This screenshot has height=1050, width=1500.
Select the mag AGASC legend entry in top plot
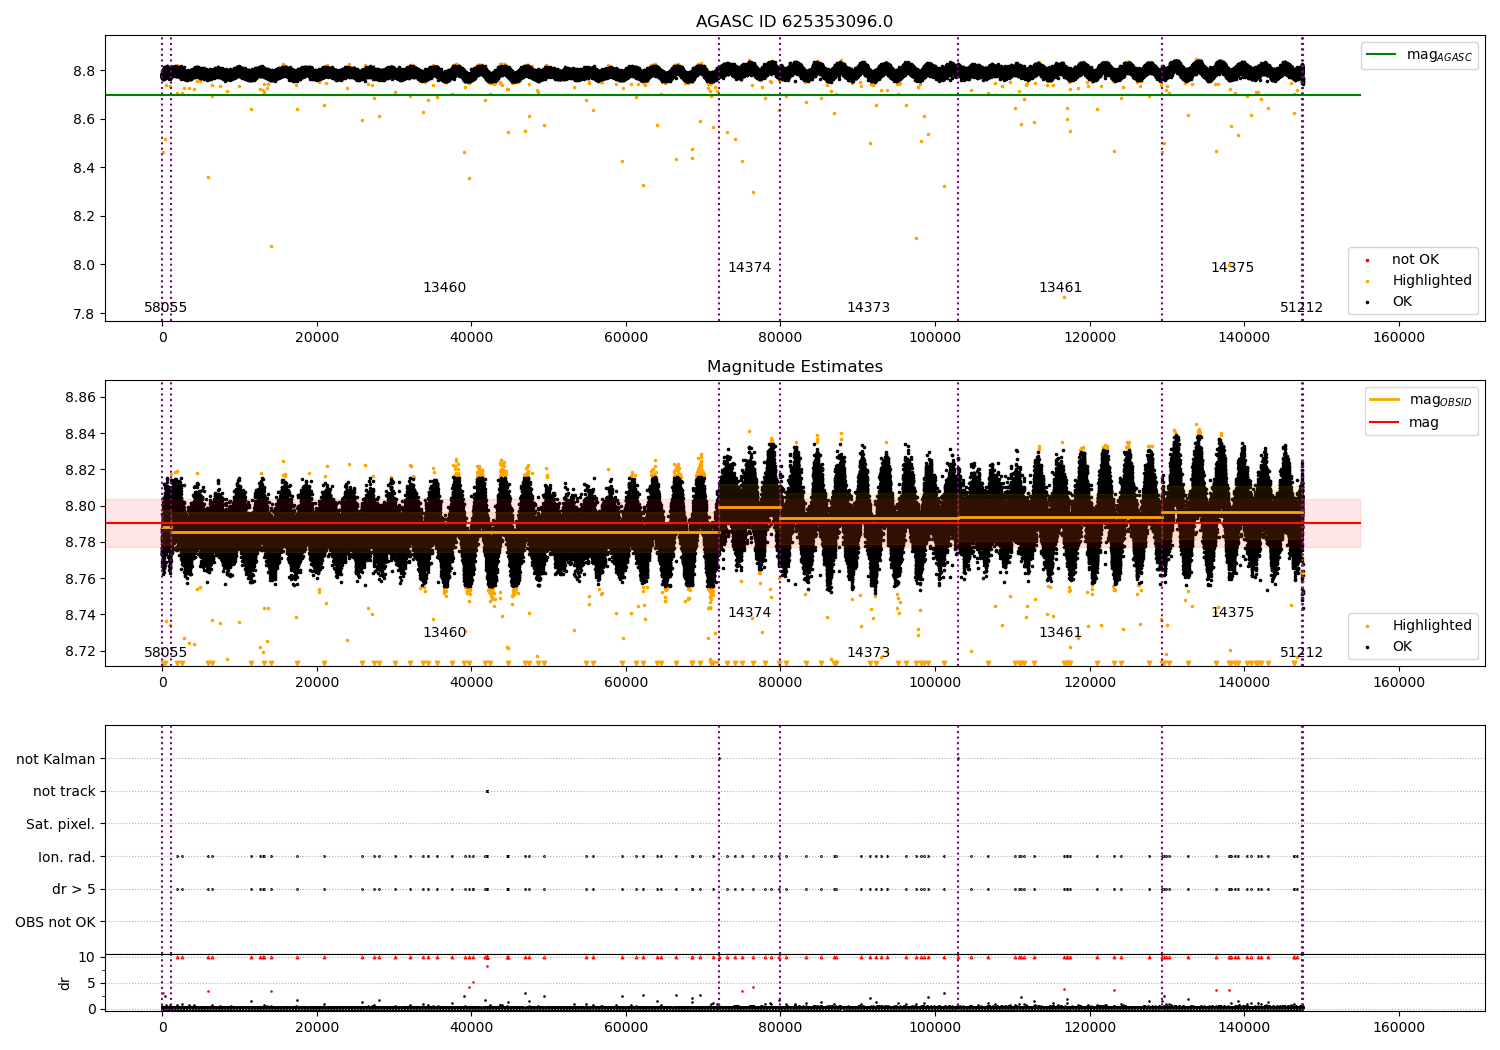point(1419,55)
